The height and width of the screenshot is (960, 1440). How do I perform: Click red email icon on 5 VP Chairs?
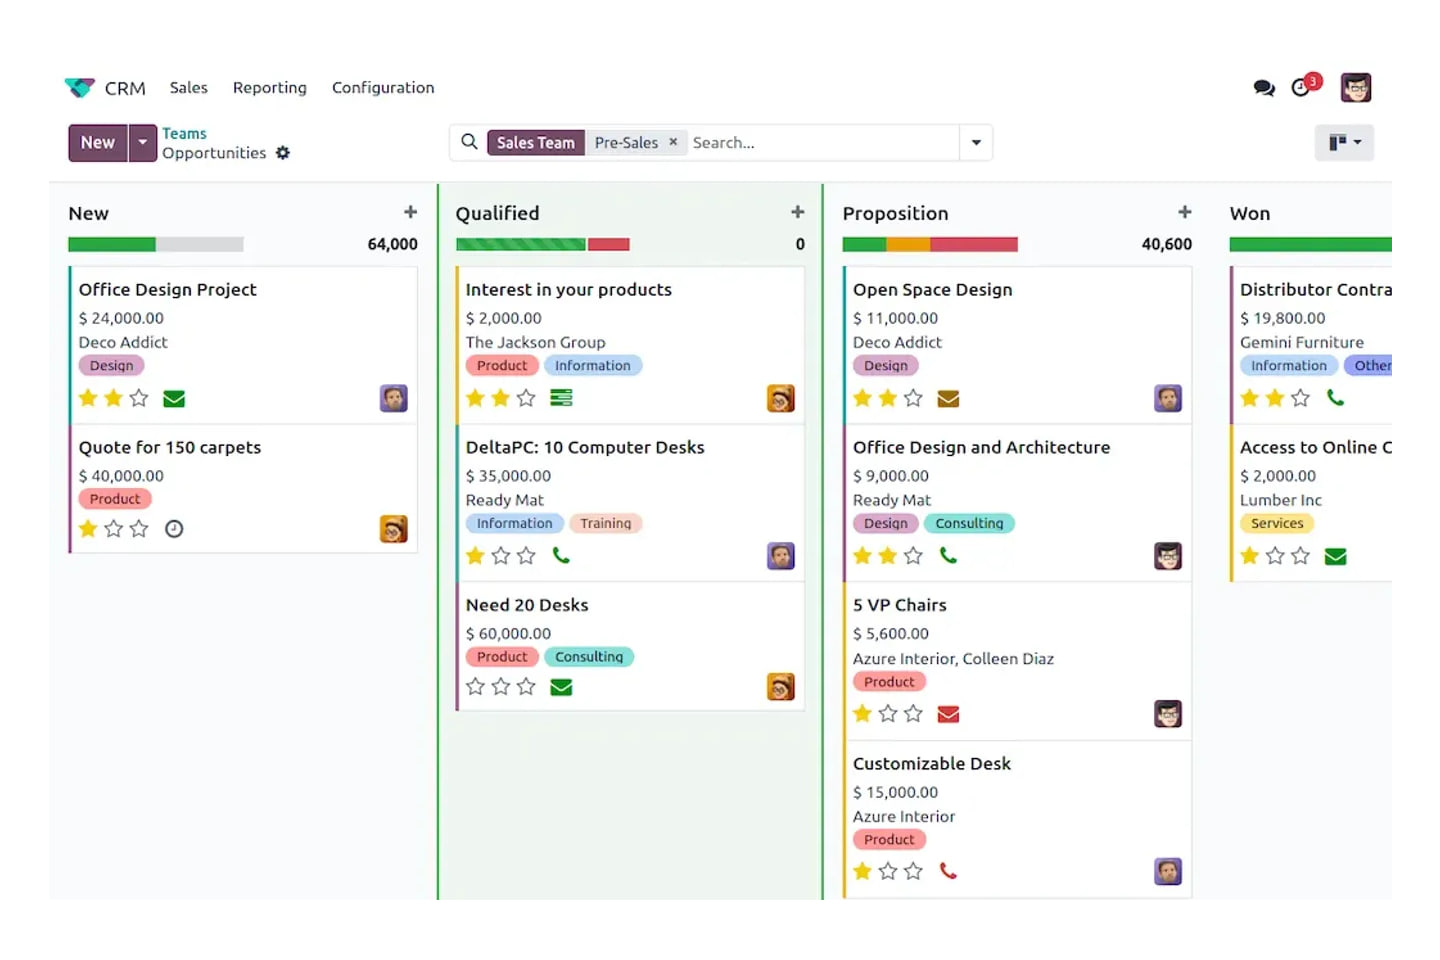point(948,714)
